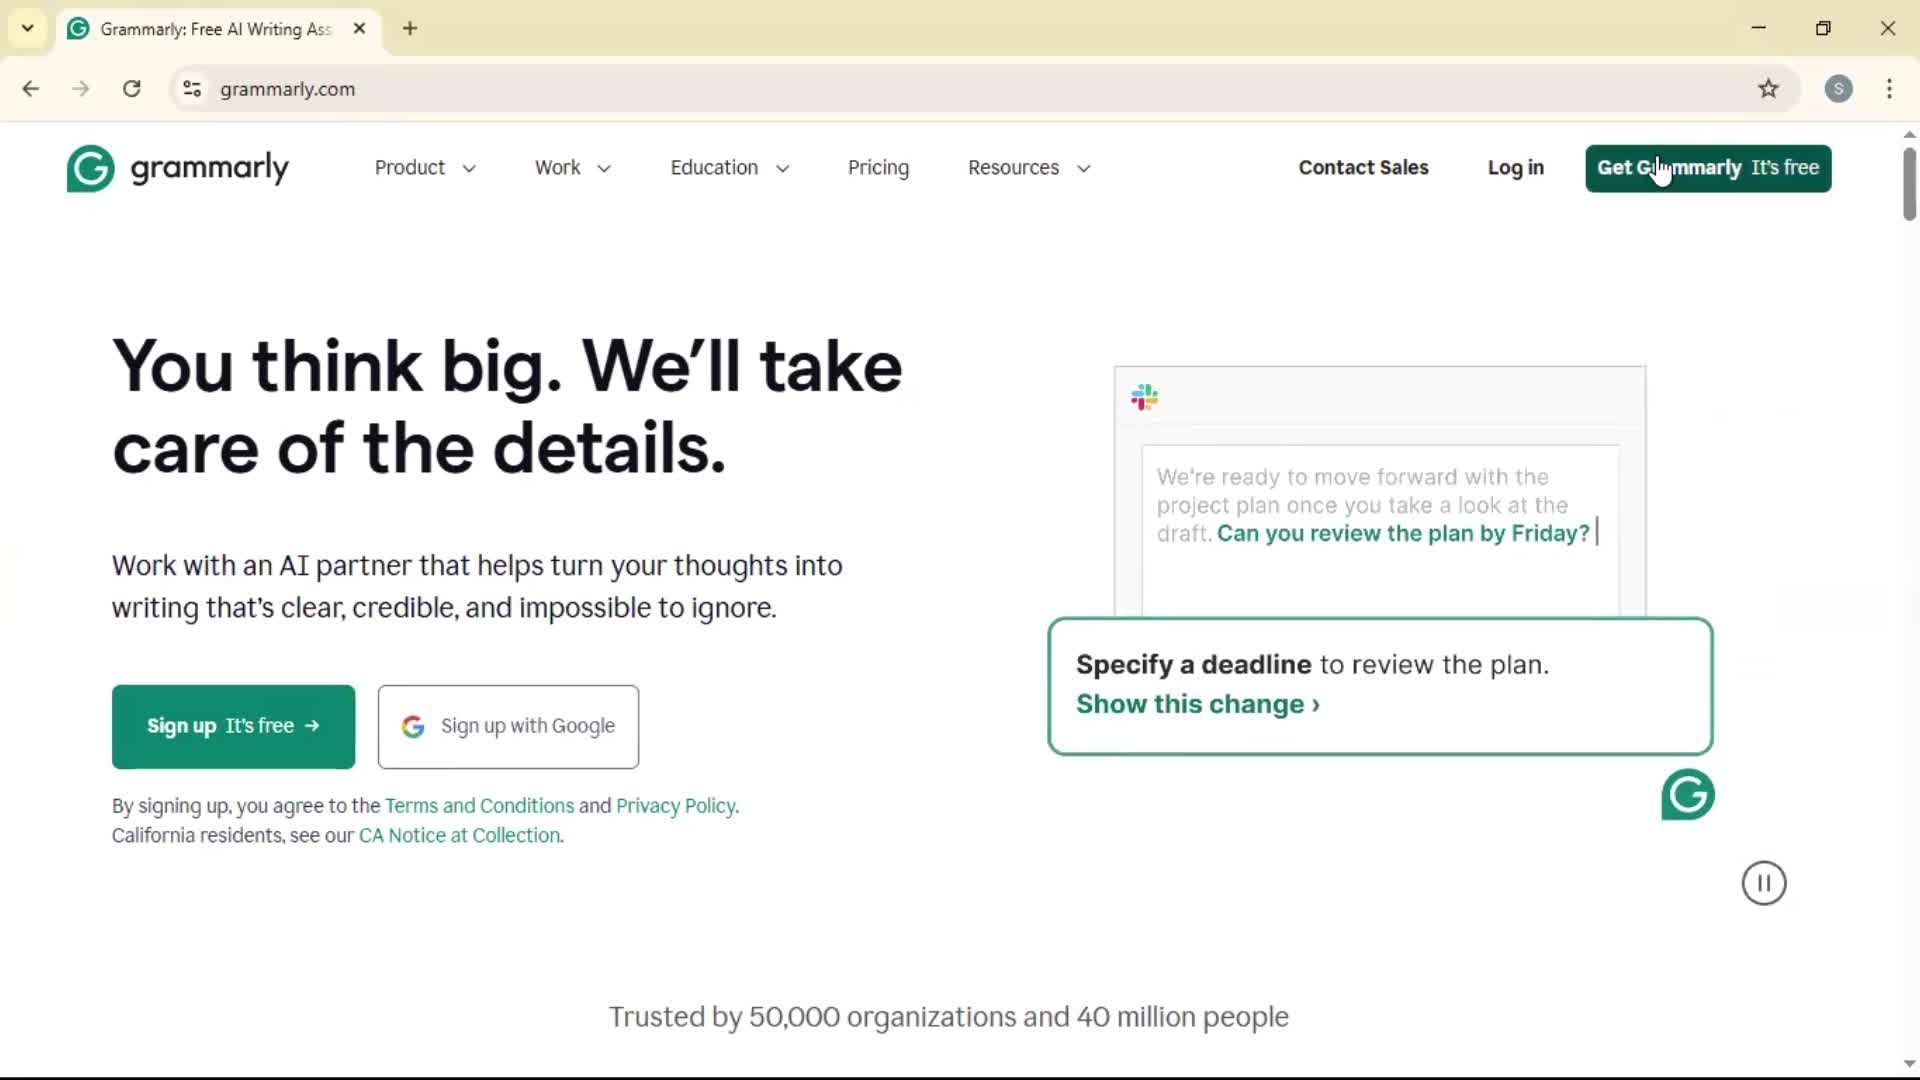This screenshot has height=1080, width=1920.
Task: Click the floating Grammarly G badge
Action: tap(1687, 795)
